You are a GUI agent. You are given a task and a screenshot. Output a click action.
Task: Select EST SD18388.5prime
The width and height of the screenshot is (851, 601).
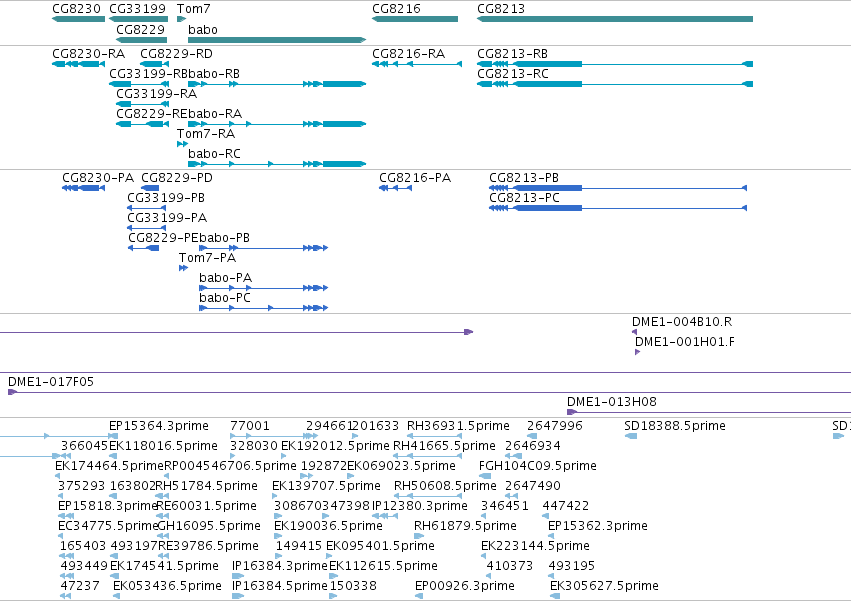click(675, 426)
